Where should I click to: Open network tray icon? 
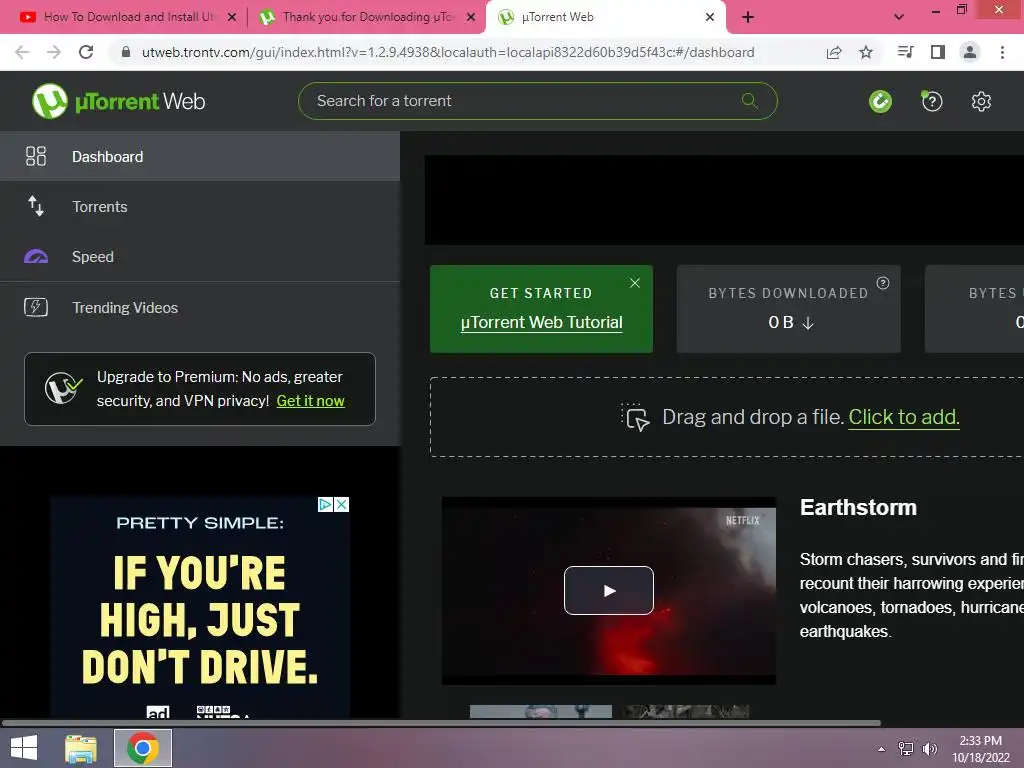(x=906, y=749)
